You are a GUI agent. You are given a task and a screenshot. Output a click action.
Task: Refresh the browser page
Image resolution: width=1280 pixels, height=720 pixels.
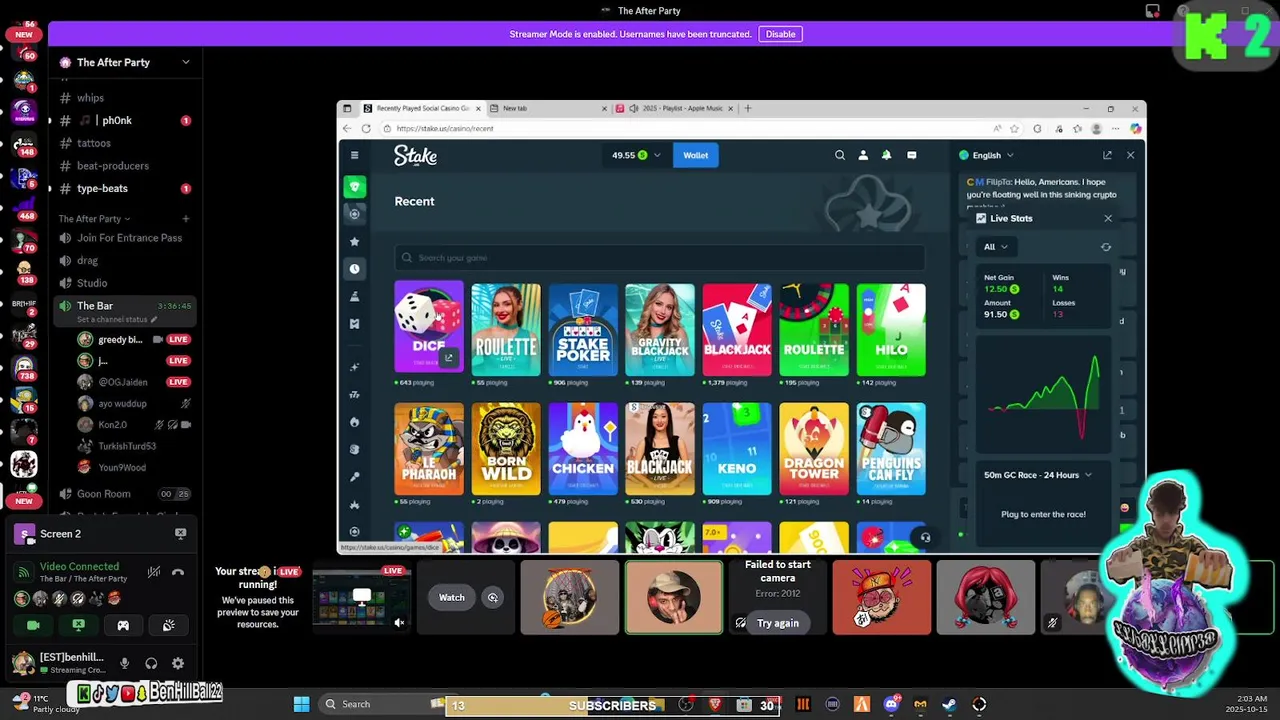coord(366,128)
